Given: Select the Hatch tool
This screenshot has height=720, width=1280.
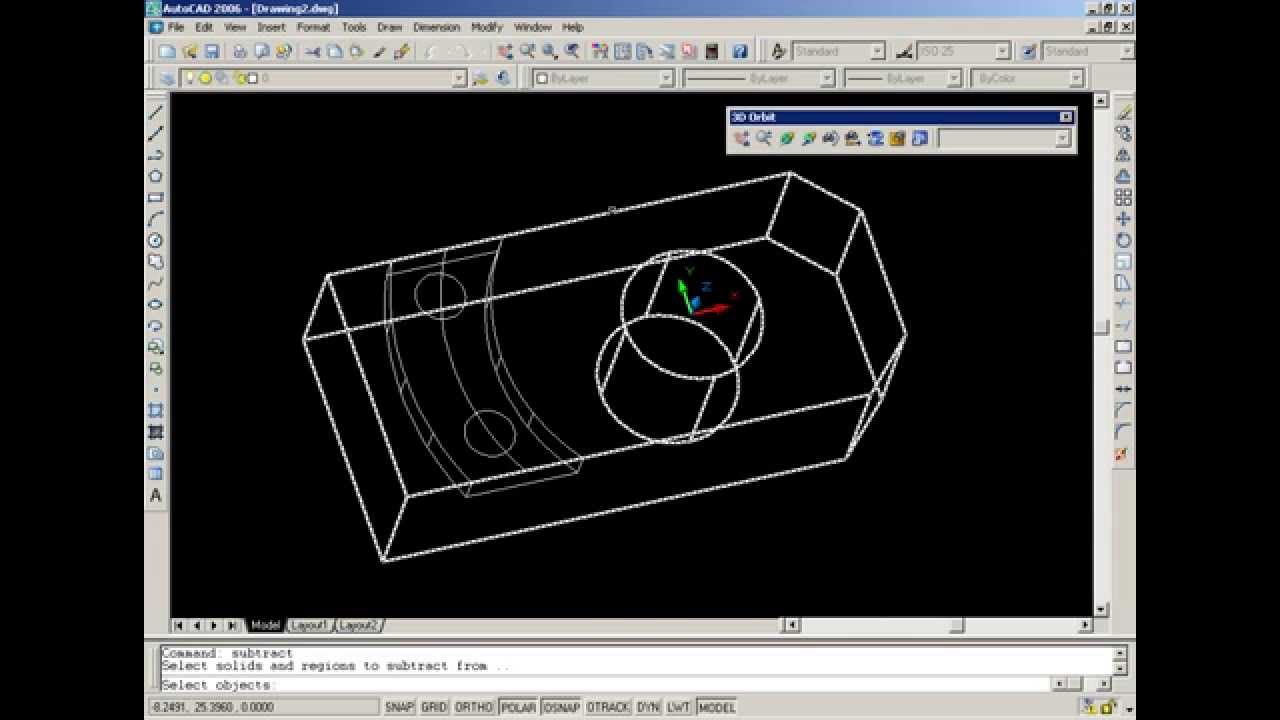Looking at the screenshot, I should 156,411.
